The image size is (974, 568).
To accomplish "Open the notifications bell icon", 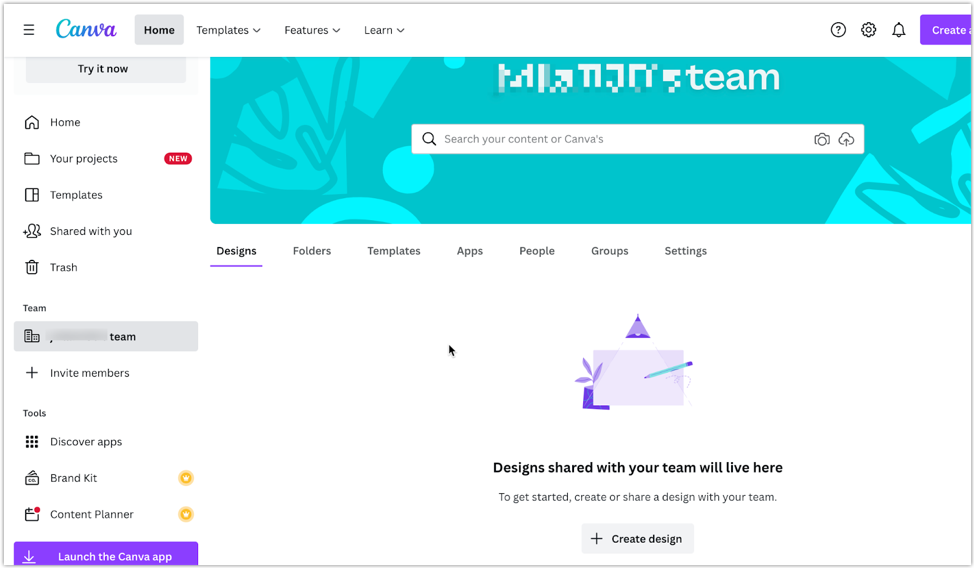I will click(x=898, y=30).
